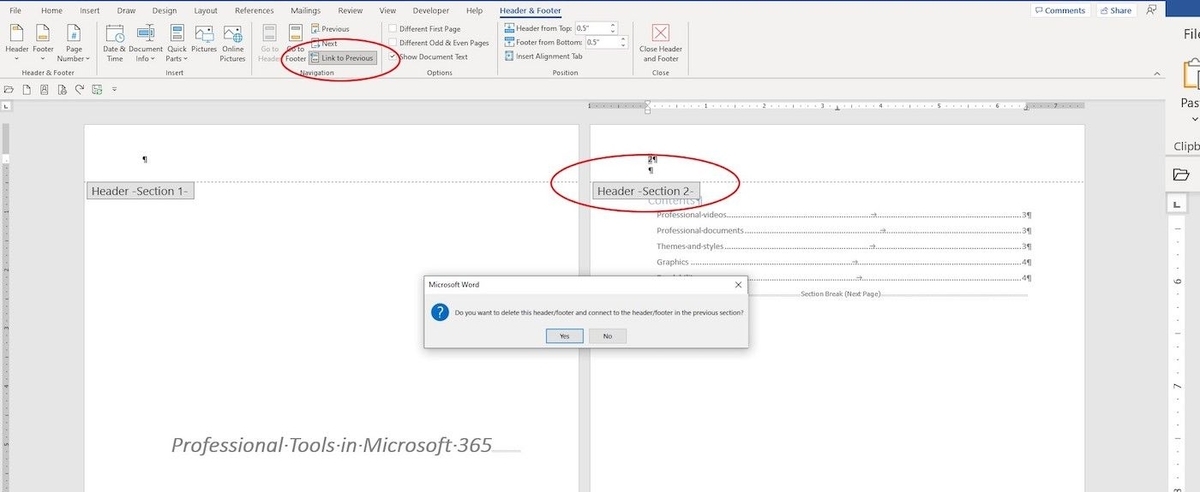Click the Header -Section 2- label

[x=646, y=191]
